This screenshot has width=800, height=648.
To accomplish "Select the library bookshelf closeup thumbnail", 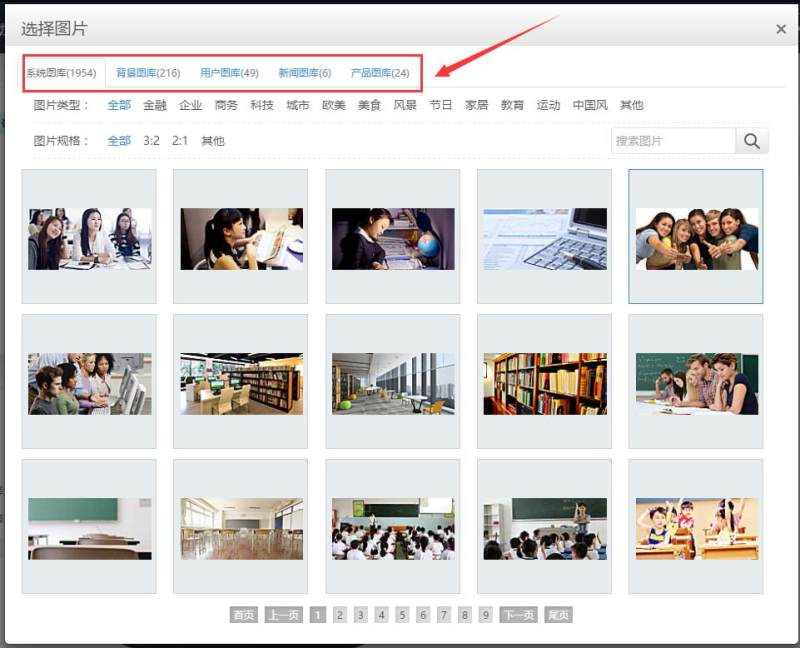I will pos(544,383).
